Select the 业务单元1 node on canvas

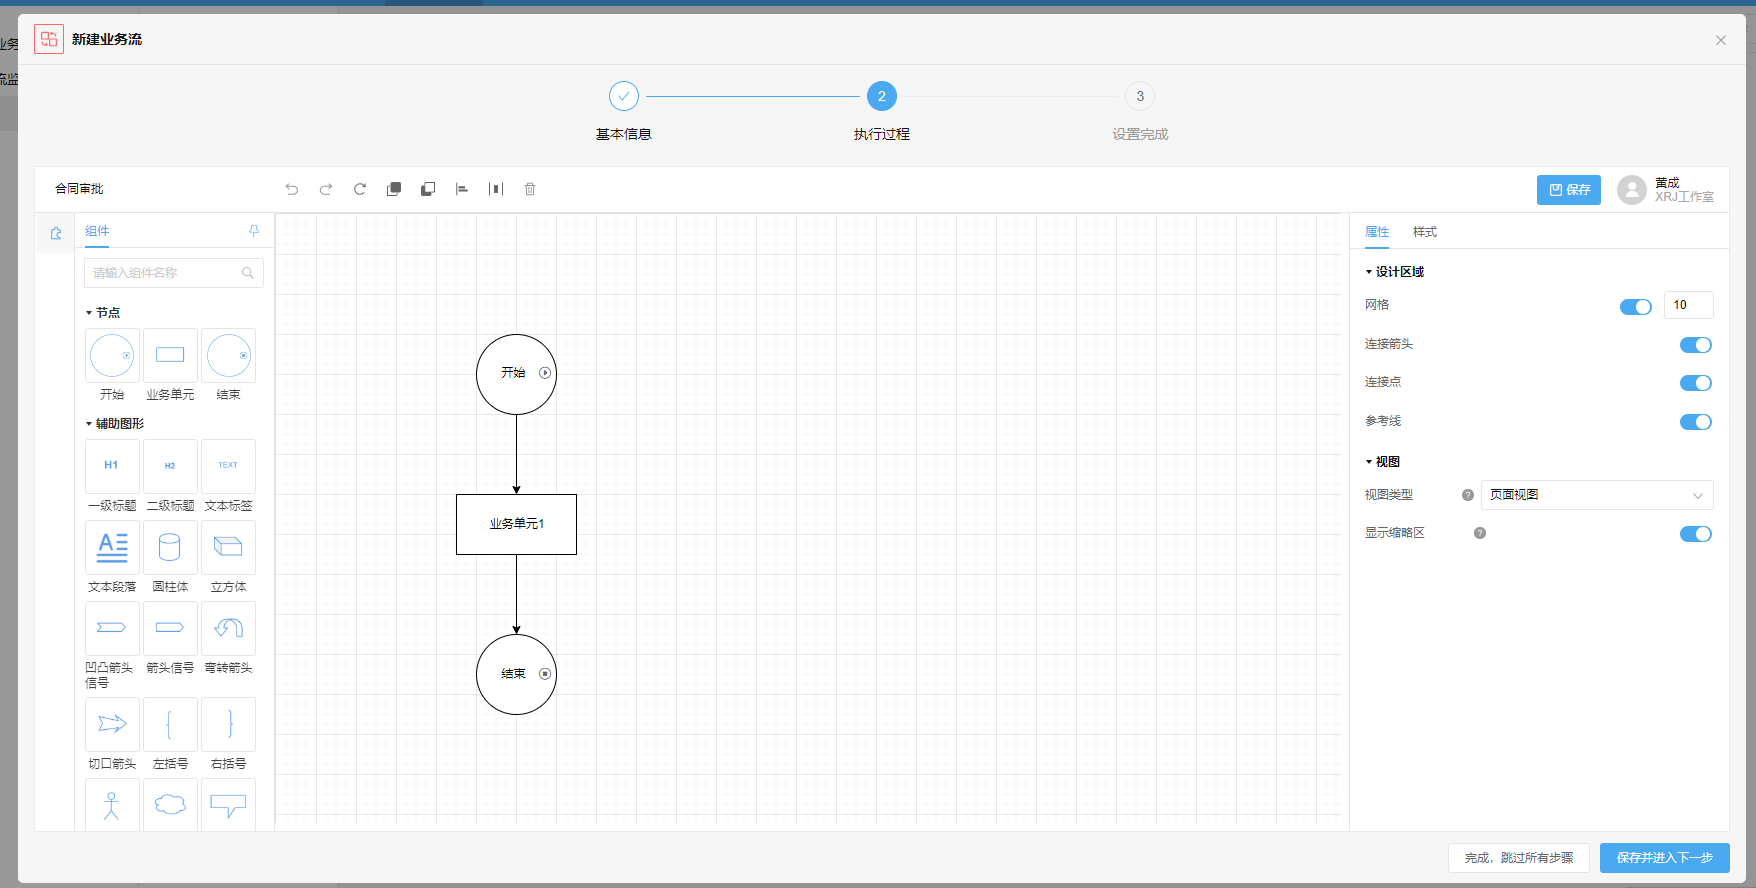[x=516, y=524]
